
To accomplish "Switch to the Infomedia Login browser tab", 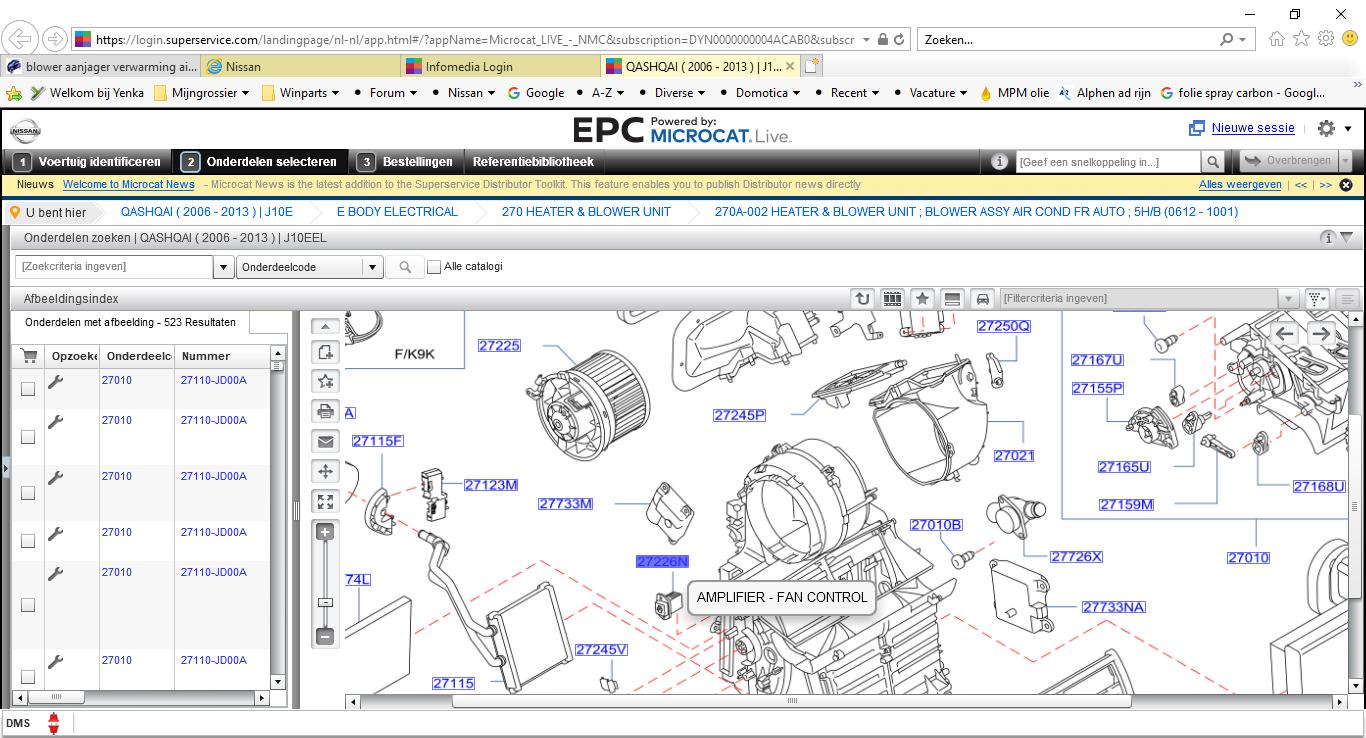I will 500,67.
